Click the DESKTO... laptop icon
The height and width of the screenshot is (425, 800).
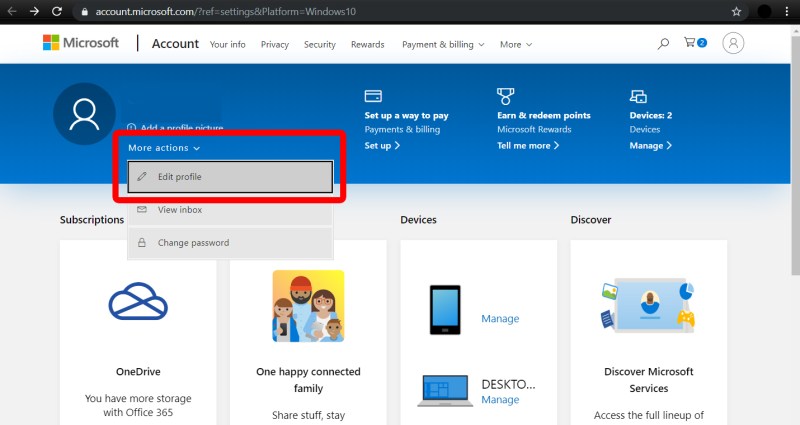point(445,391)
